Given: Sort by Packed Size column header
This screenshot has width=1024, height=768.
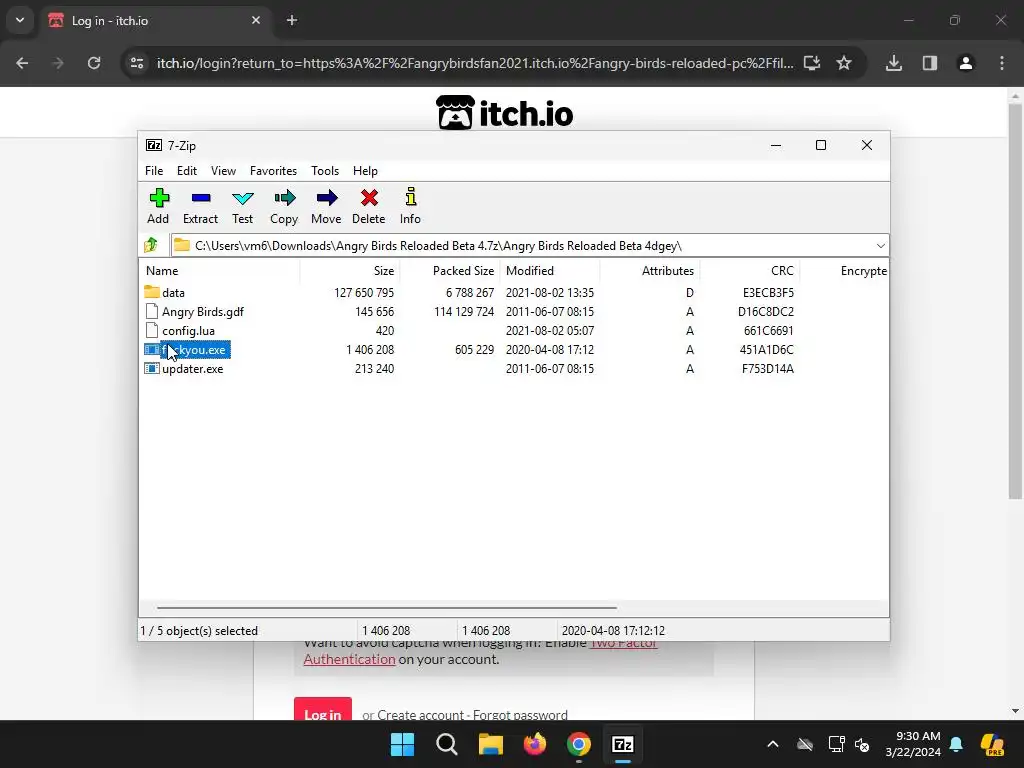Looking at the screenshot, I should click(450, 270).
